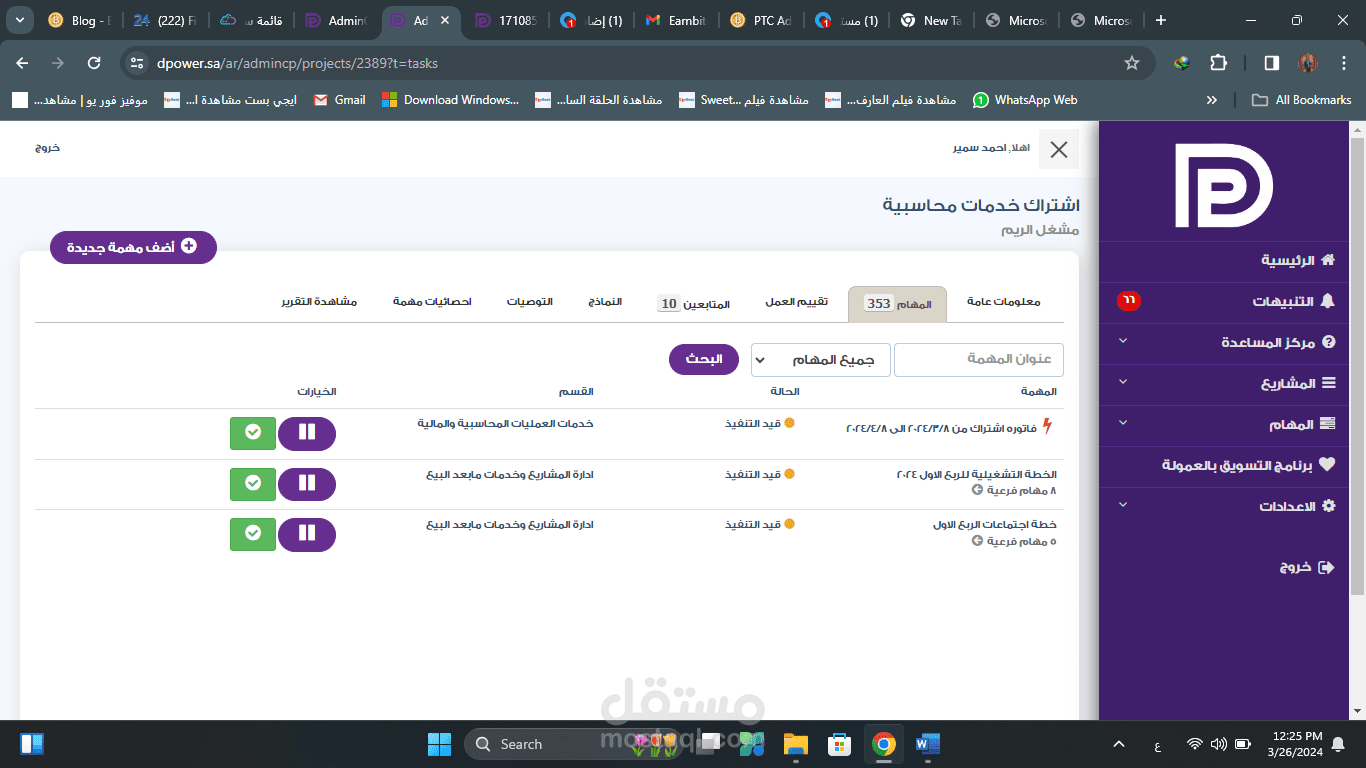Image resolution: width=1366 pixels, height=768 pixels.
Task: Click the عنوان المهمة search field
Action: pos(979,360)
